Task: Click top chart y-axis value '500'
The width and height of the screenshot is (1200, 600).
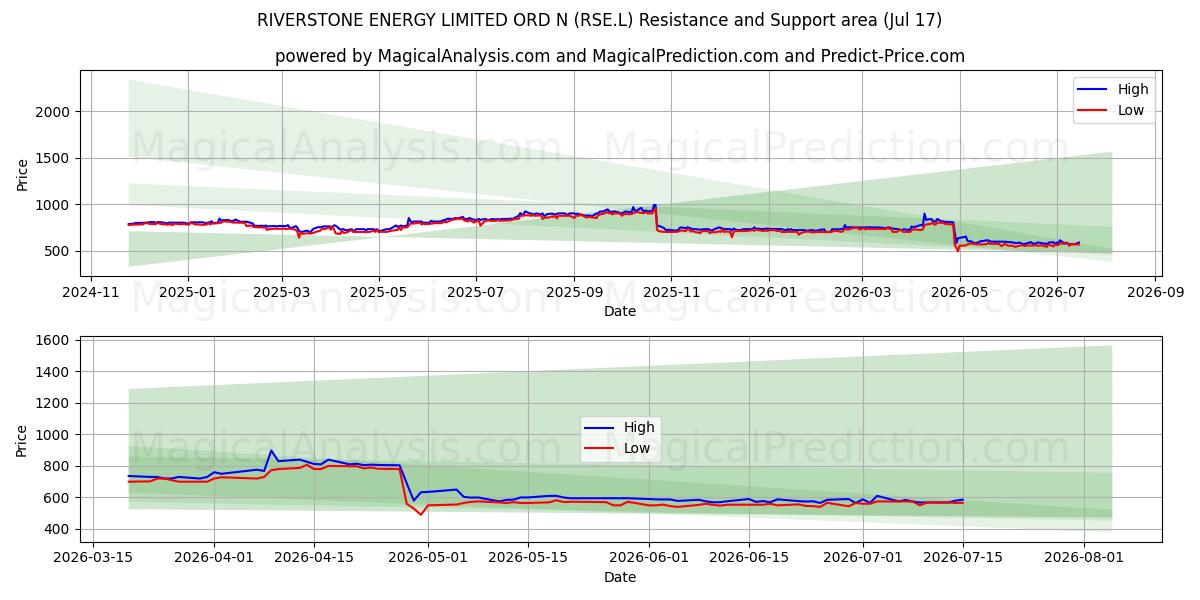Action: pos(58,251)
